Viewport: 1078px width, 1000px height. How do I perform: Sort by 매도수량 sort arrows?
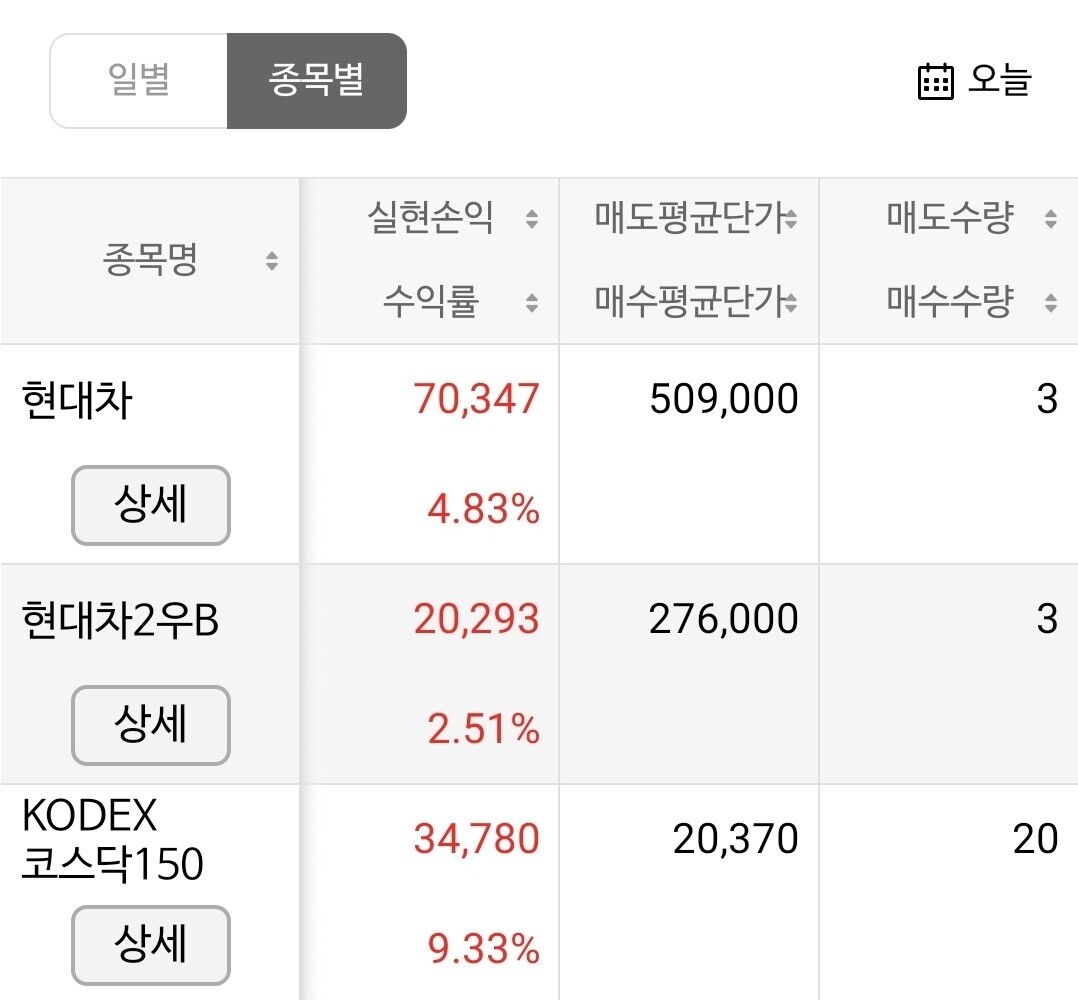click(x=1050, y=219)
